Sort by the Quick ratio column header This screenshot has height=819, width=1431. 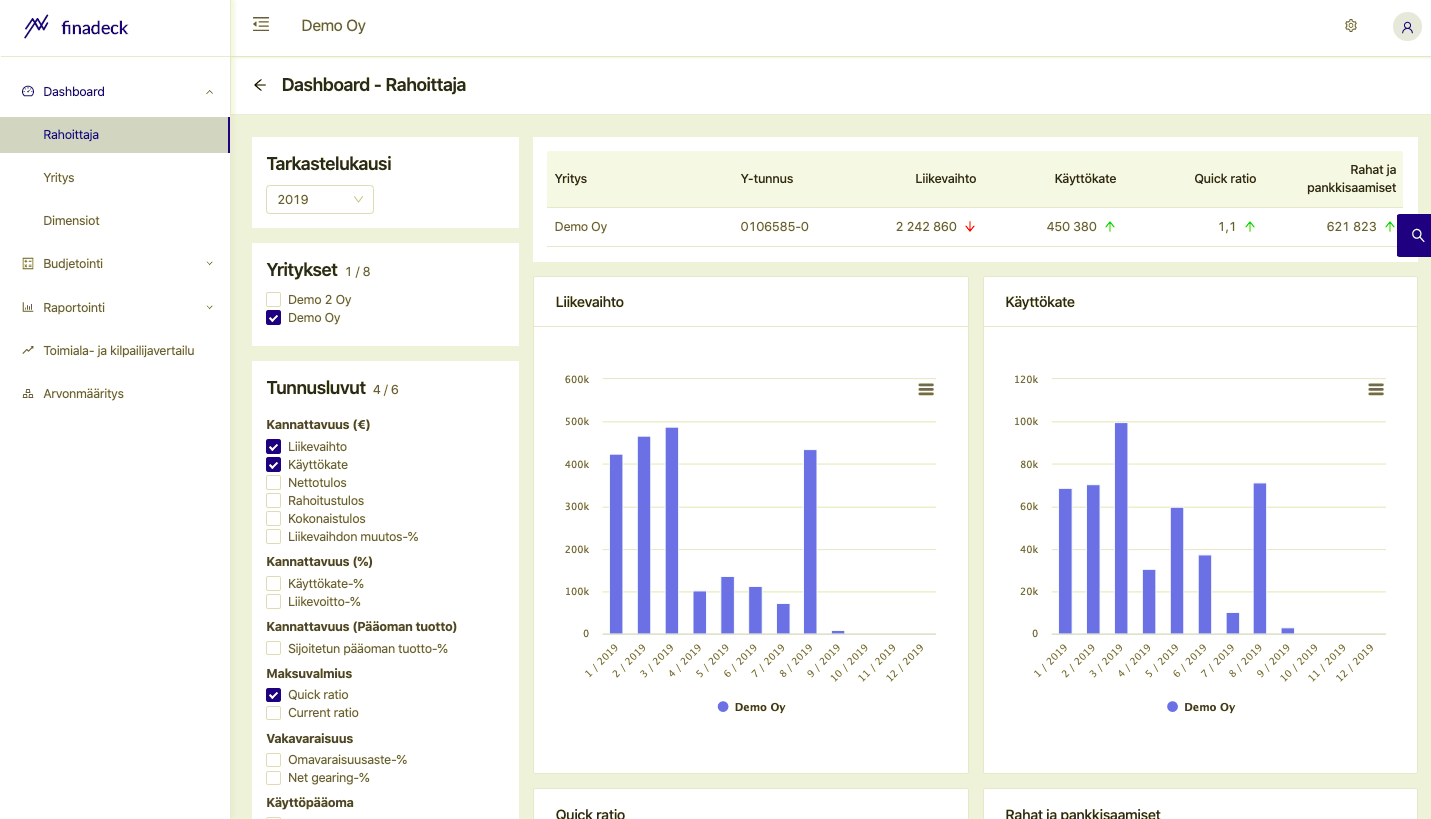click(1225, 179)
